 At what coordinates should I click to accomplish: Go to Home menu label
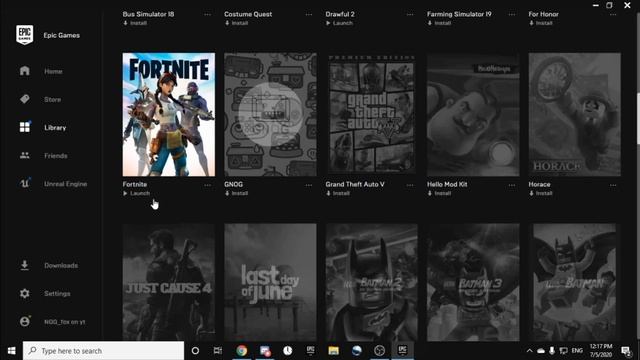click(53, 71)
